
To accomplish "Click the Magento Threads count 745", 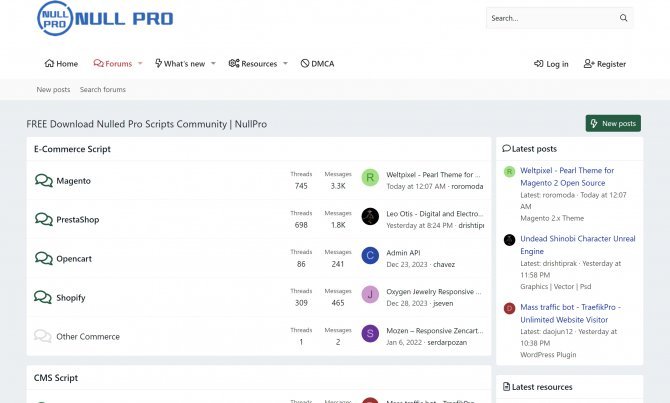I will click(x=301, y=186).
